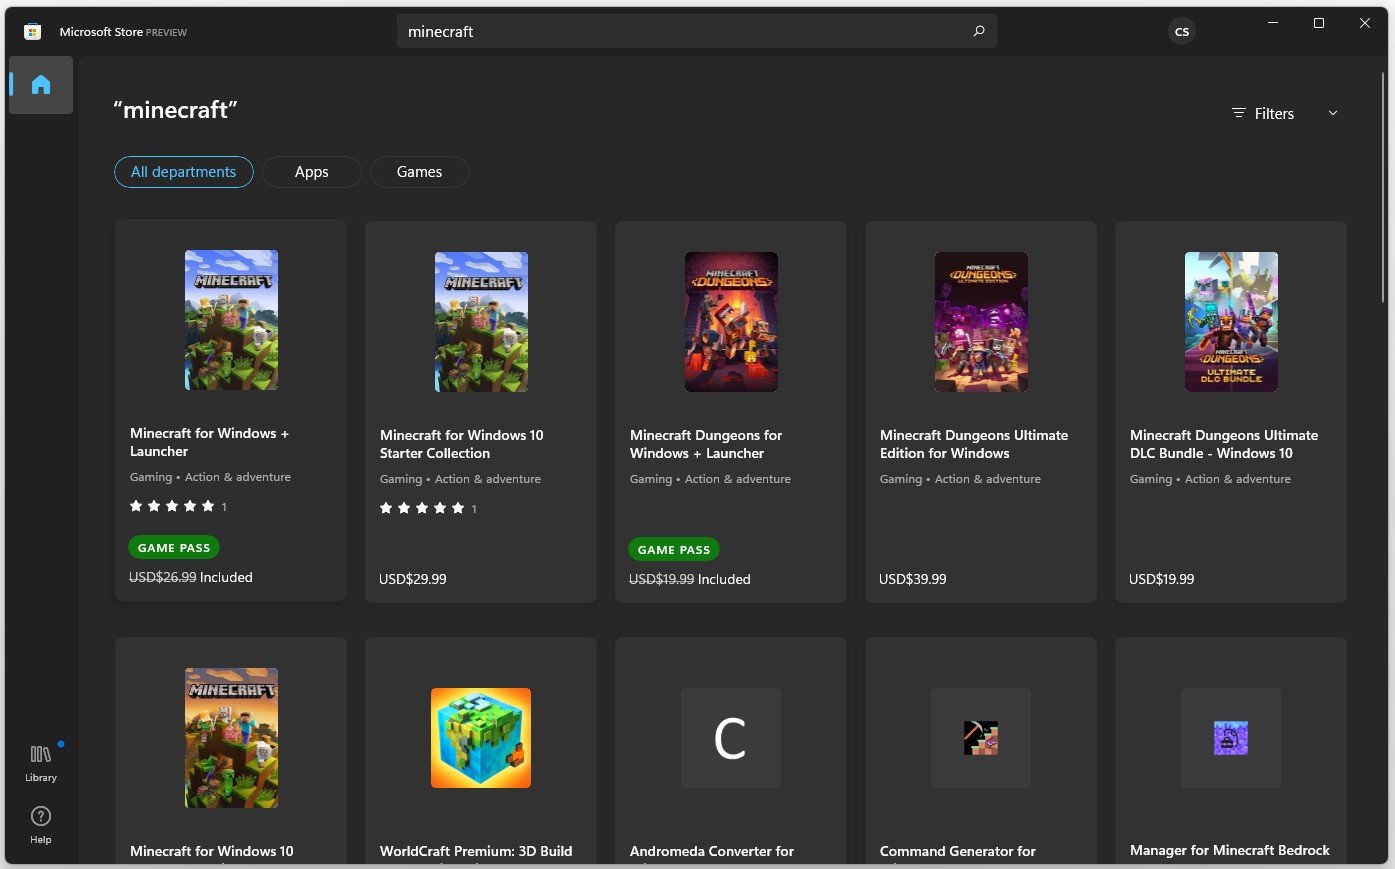Open Minecraft Dungeons for Windows + Launcher cover

click(731, 322)
